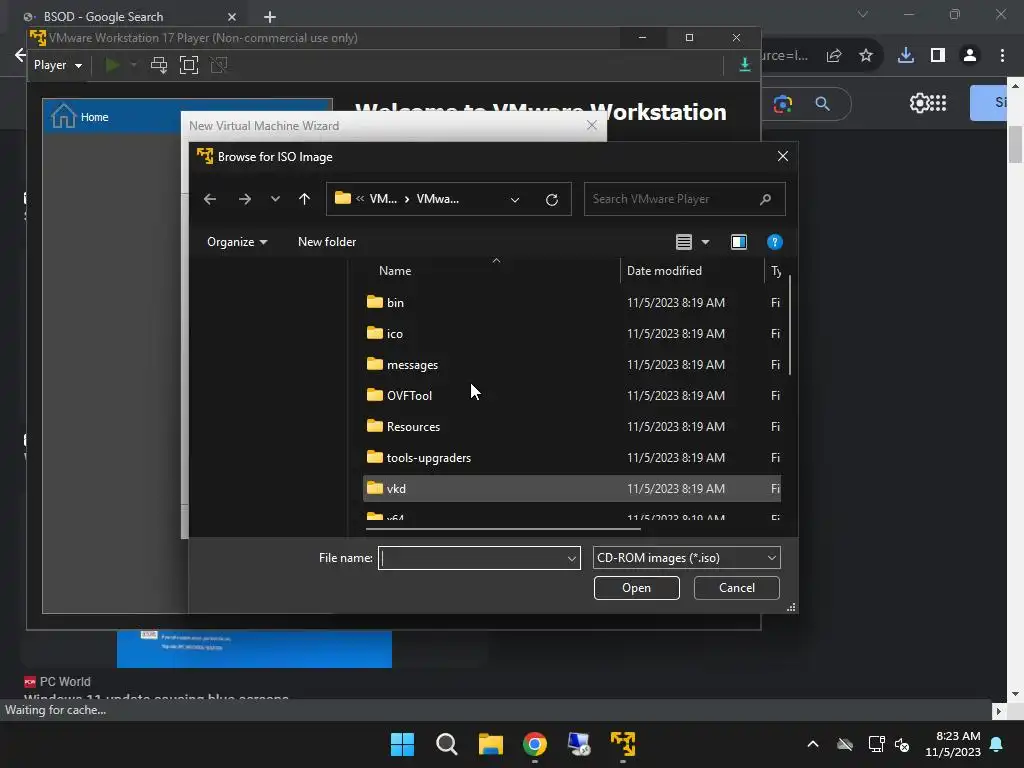
Task: Select the tools-upgraders folder
Action: [571, 457]
